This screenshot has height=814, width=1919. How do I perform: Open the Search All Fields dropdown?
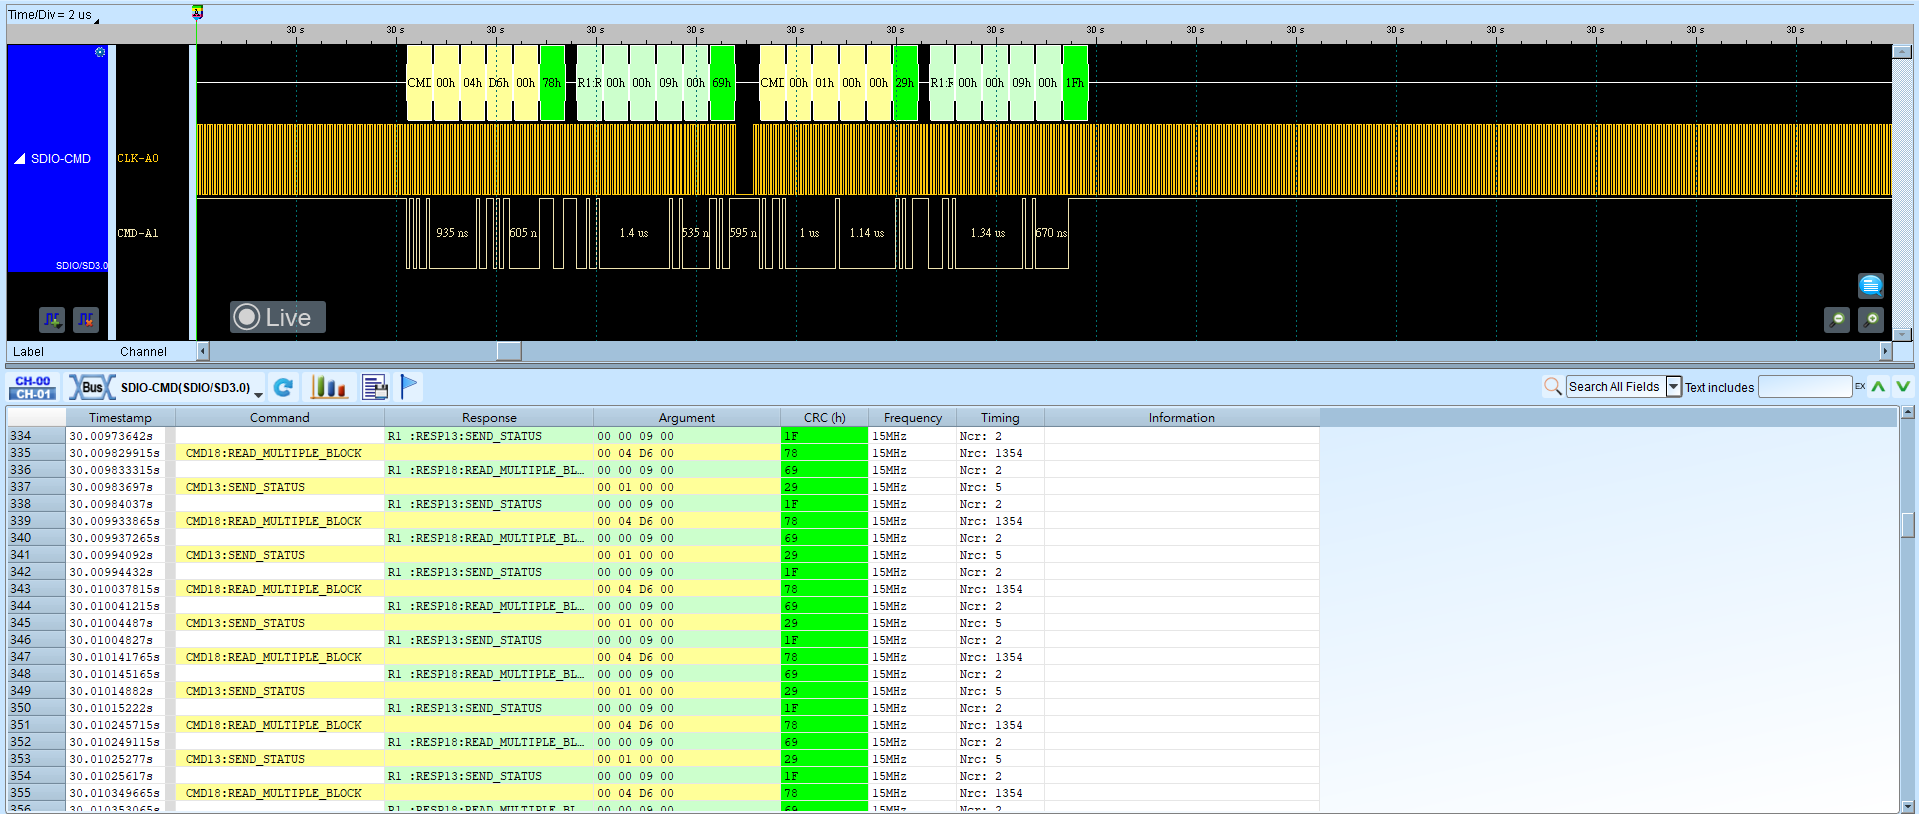click(x=1673, y=386)
